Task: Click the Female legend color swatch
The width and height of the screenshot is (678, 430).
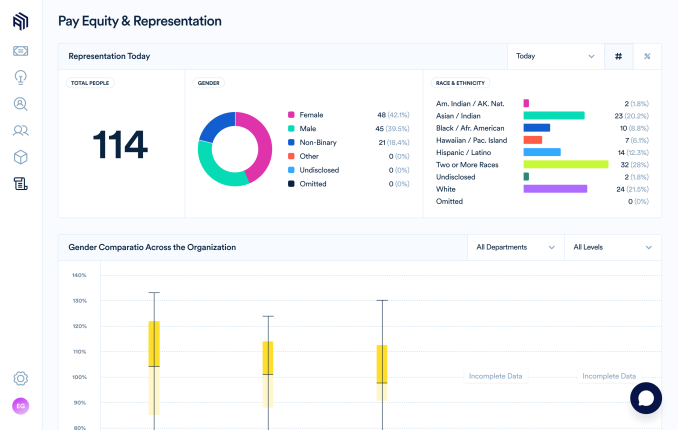Action: click(x=291, y=115)
